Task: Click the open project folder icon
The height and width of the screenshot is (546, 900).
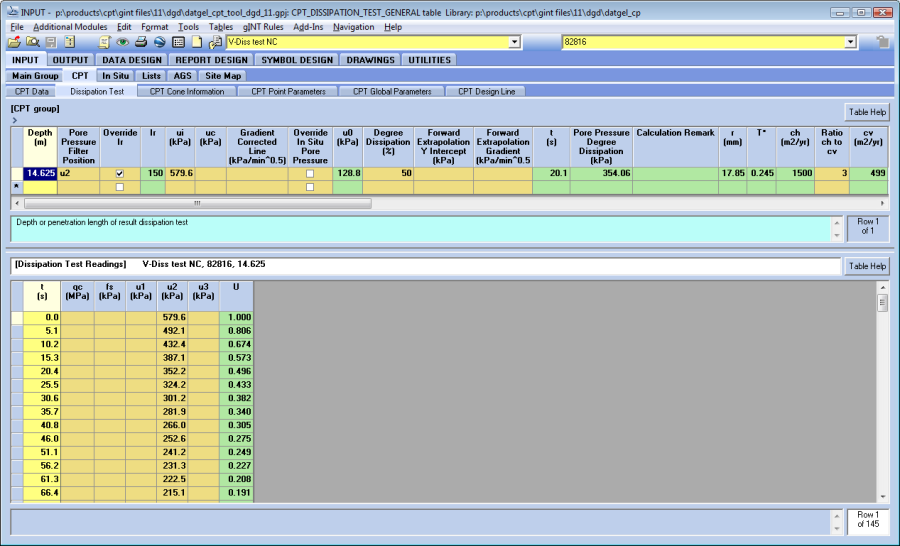Action: click(13, 42)
